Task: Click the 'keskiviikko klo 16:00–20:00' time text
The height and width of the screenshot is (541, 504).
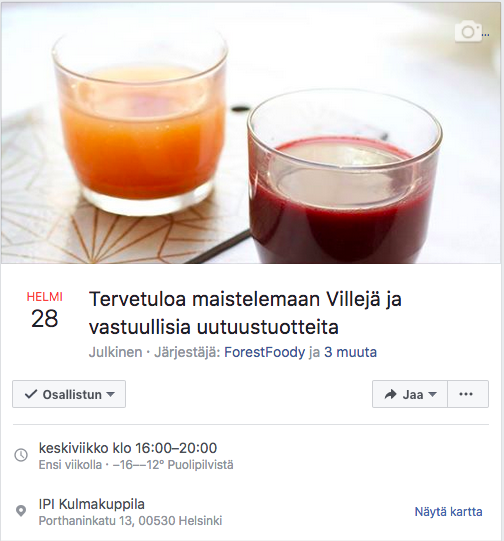Action: (x=128, y=448)
